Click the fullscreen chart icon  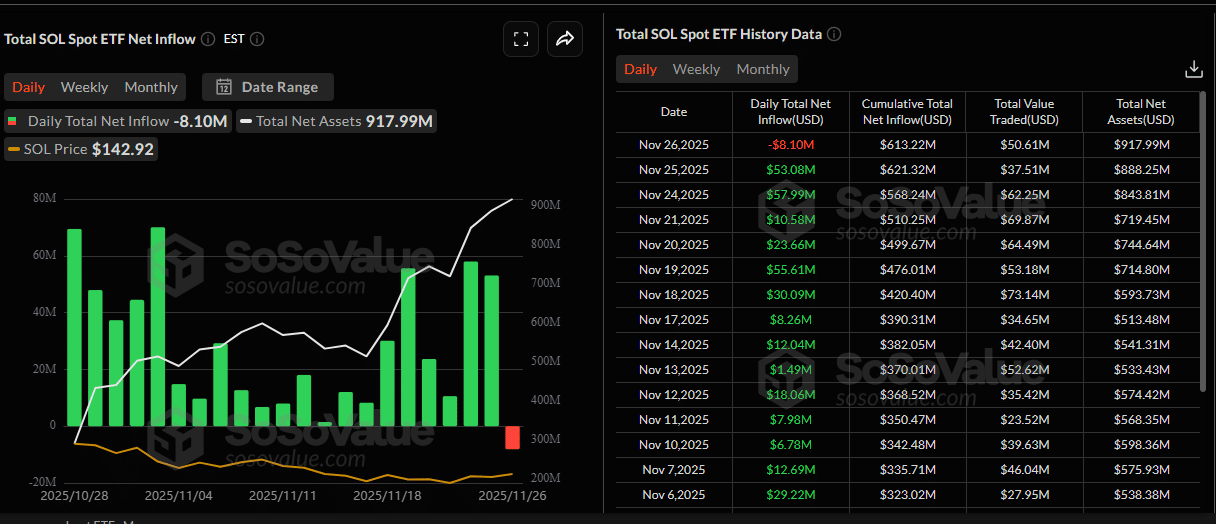tap(520, 39)
